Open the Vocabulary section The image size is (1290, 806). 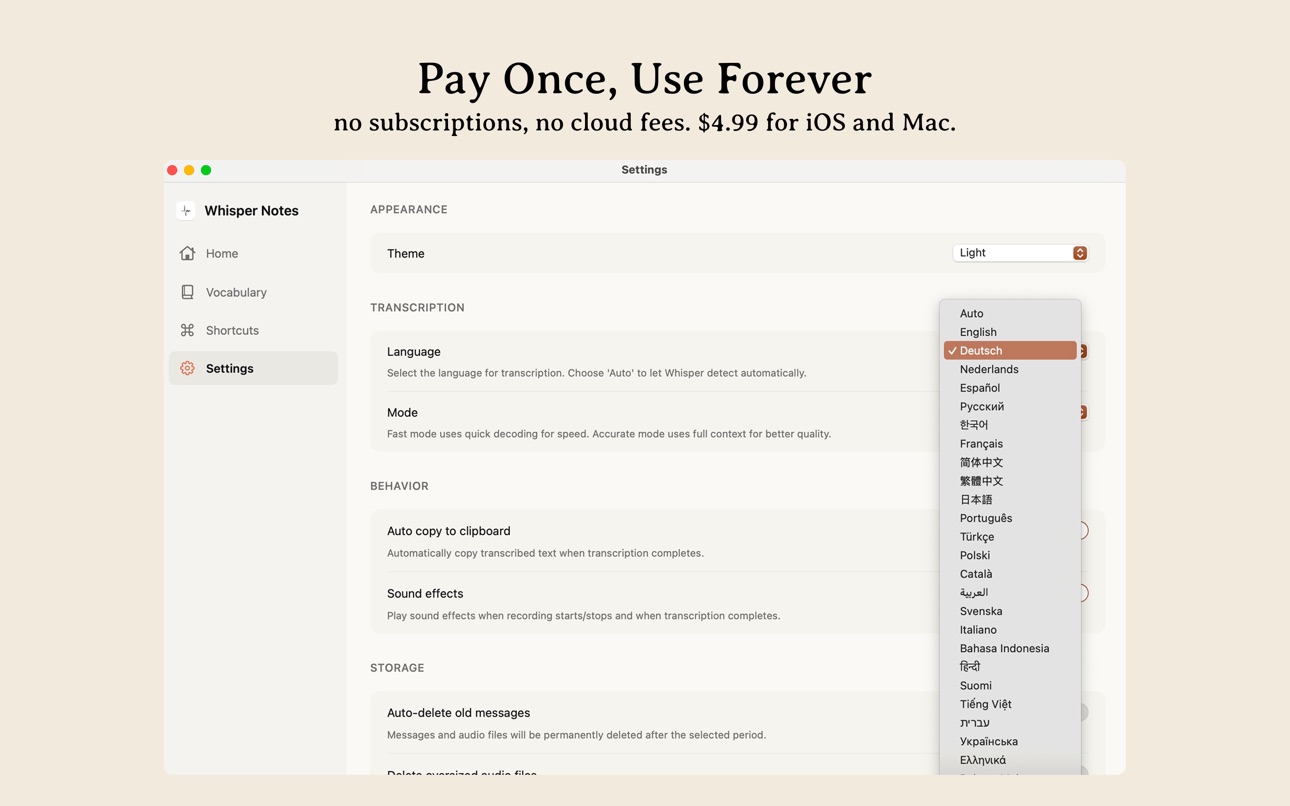pyautogui.click(x=253, y=292)
